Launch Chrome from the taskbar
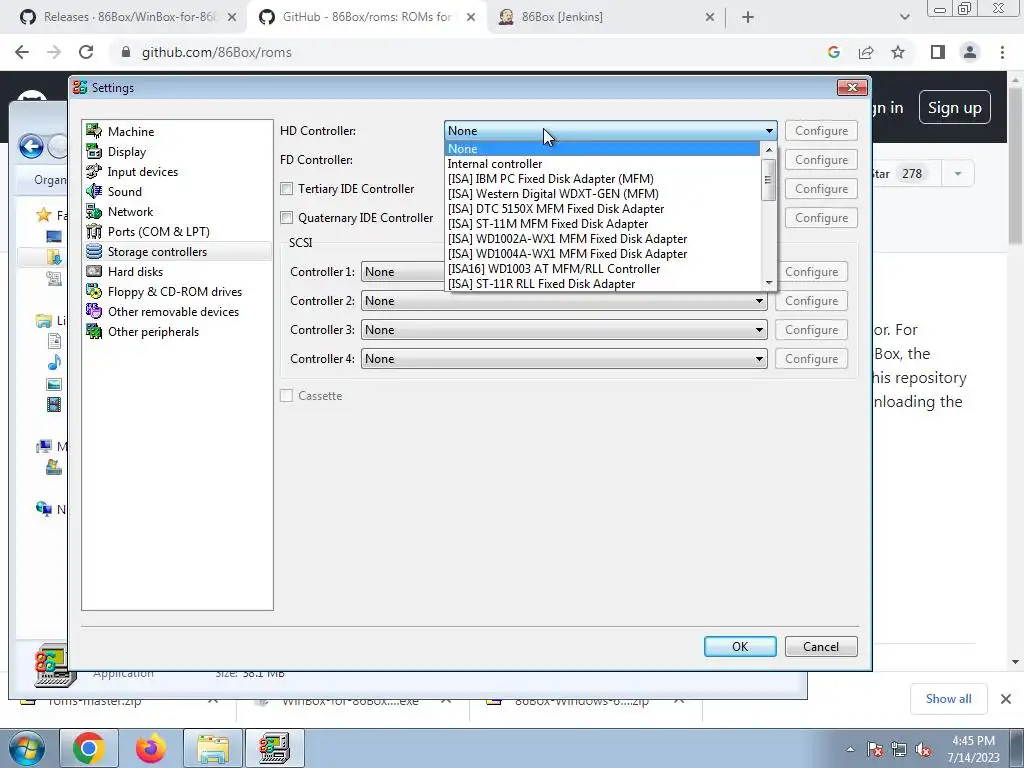The height and width of the screenshot is (768, 1024). tap(89, 748)
